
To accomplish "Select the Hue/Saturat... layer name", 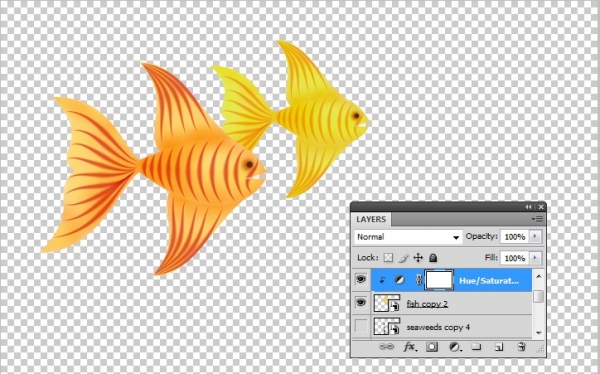I will click(489, 281).
